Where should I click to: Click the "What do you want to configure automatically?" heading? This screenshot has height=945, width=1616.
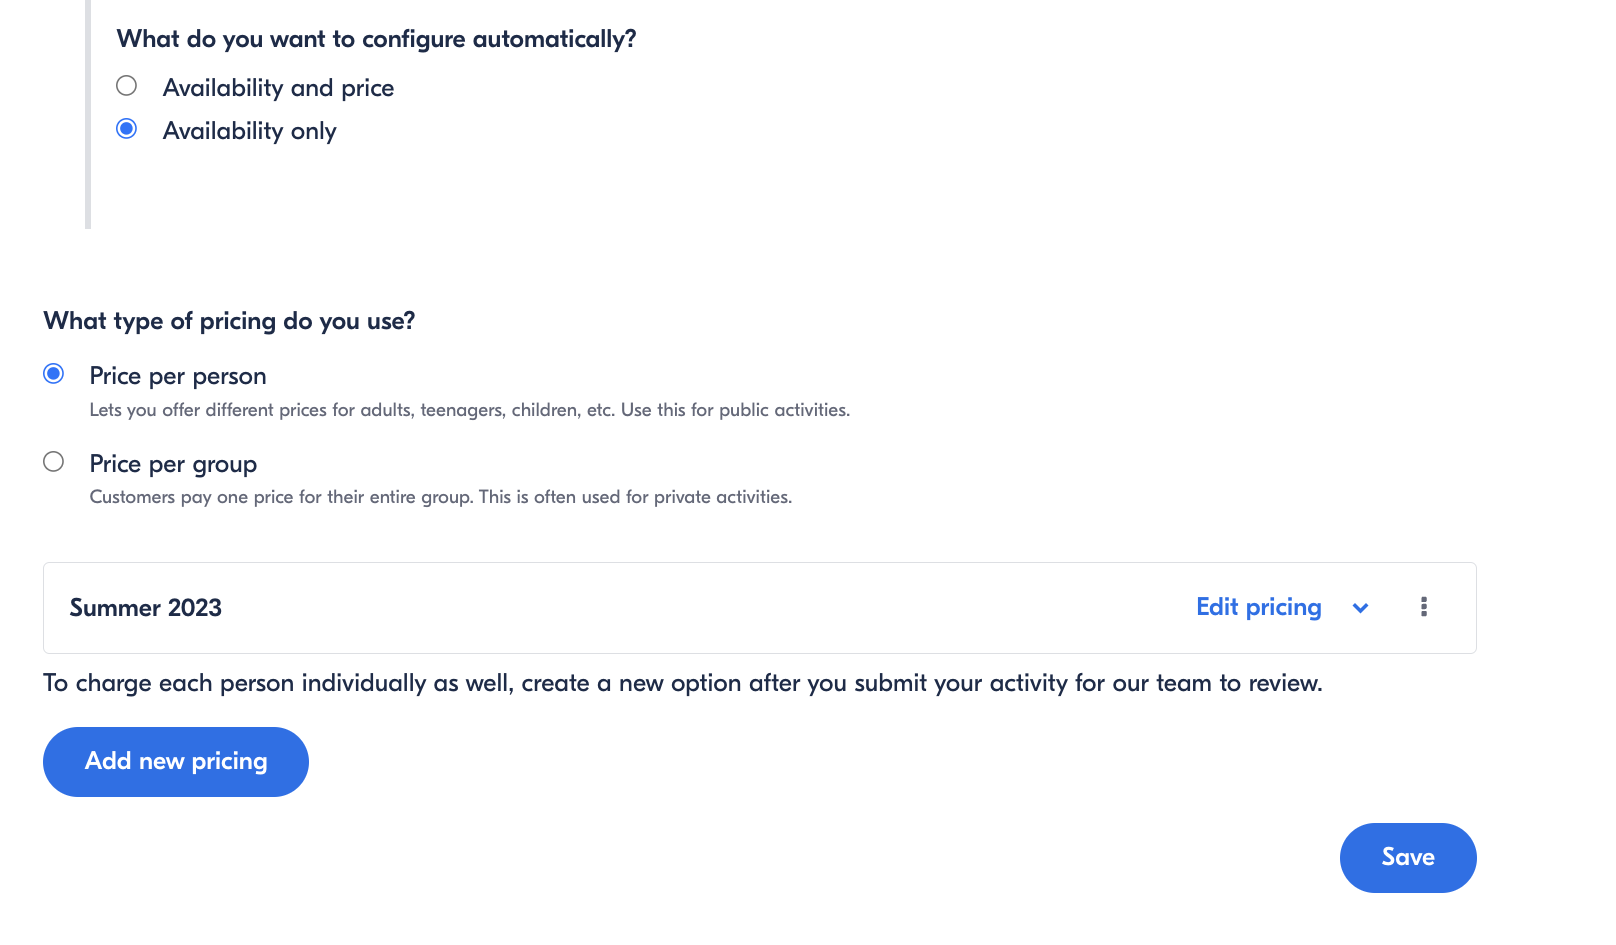tap(376, 39)
